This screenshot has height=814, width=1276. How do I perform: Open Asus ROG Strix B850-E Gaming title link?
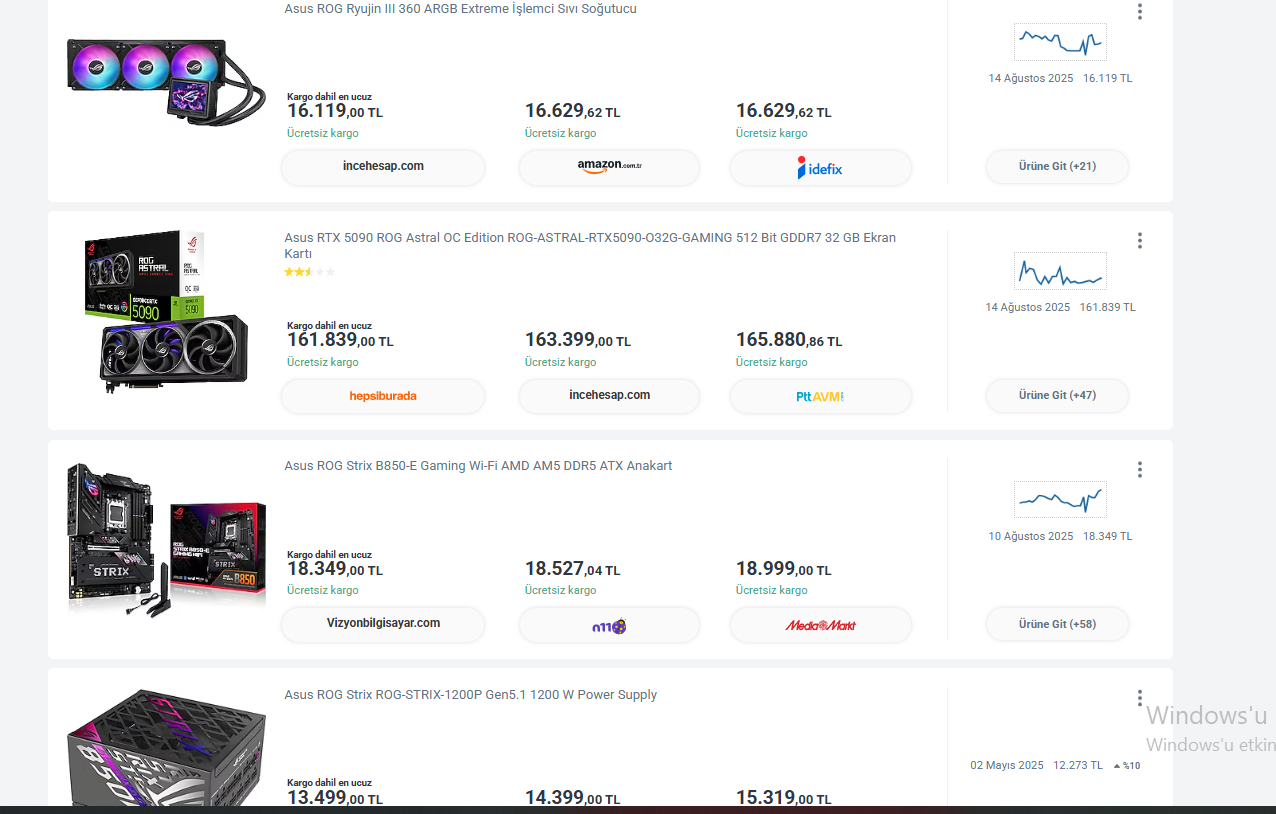(478, 466)
